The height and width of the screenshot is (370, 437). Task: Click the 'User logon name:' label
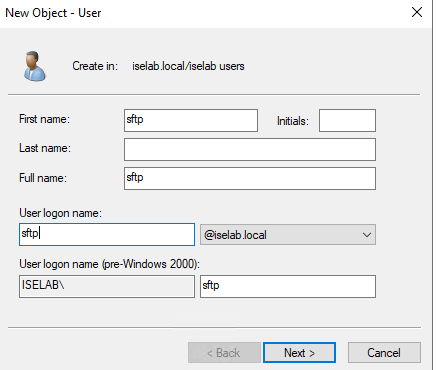coord(60,213)
